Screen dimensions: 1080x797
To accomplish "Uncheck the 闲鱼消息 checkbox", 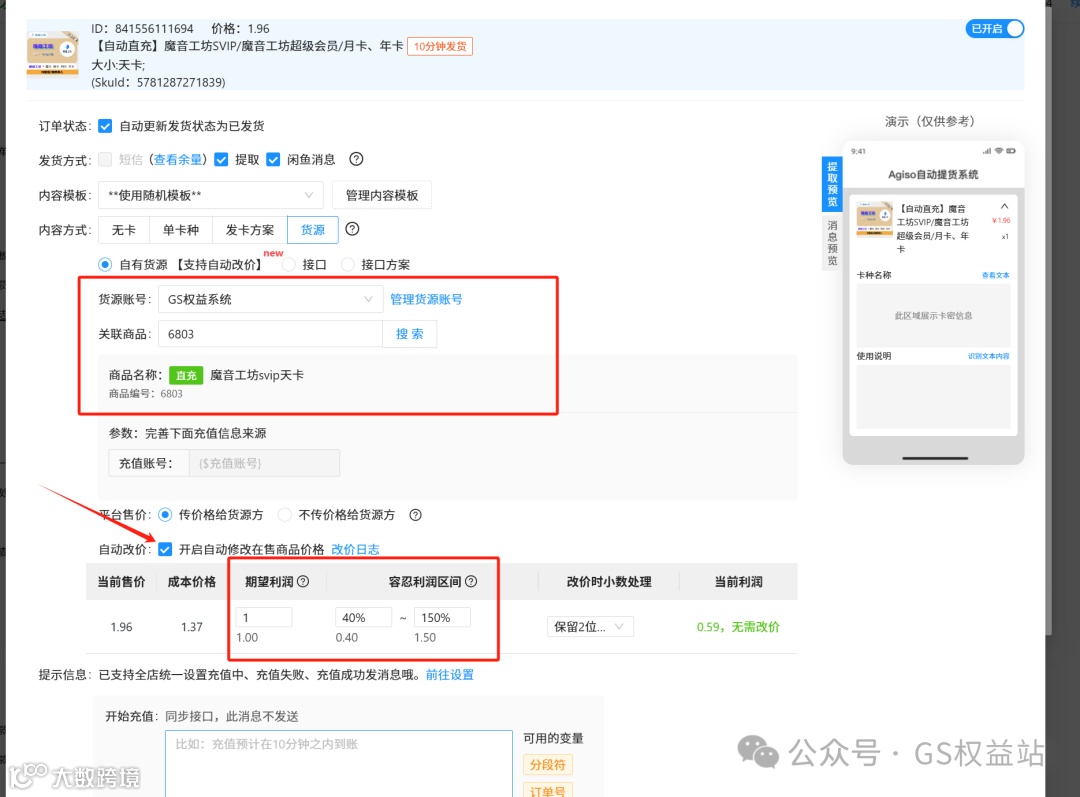I will point(273,160).
